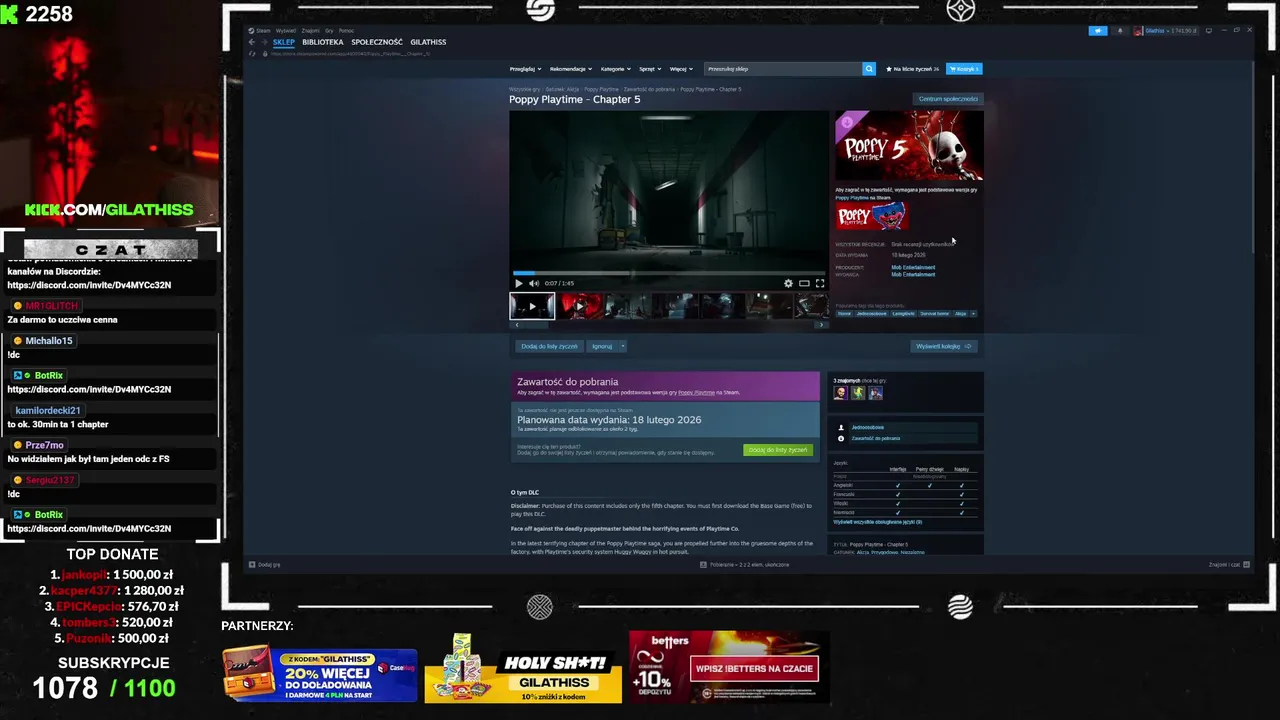Open second friend avatar wanting this game
Viewport: 1280px width, 720px height.
click(x=858, y=393)
